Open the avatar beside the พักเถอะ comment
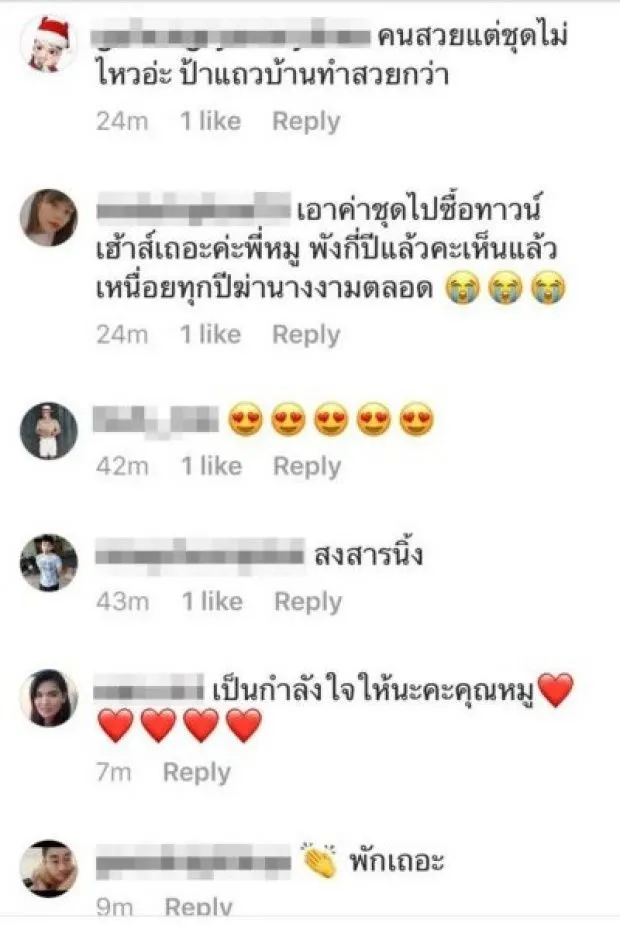Screen dimensions: 620x926 pos(49,869)
